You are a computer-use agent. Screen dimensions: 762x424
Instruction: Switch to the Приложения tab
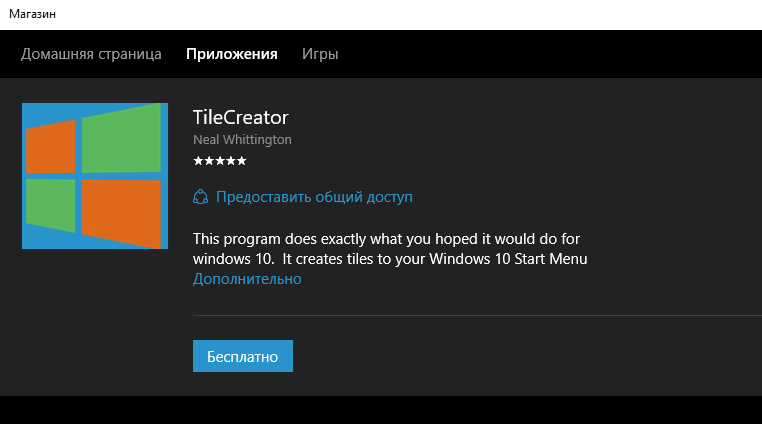[231, 54]
